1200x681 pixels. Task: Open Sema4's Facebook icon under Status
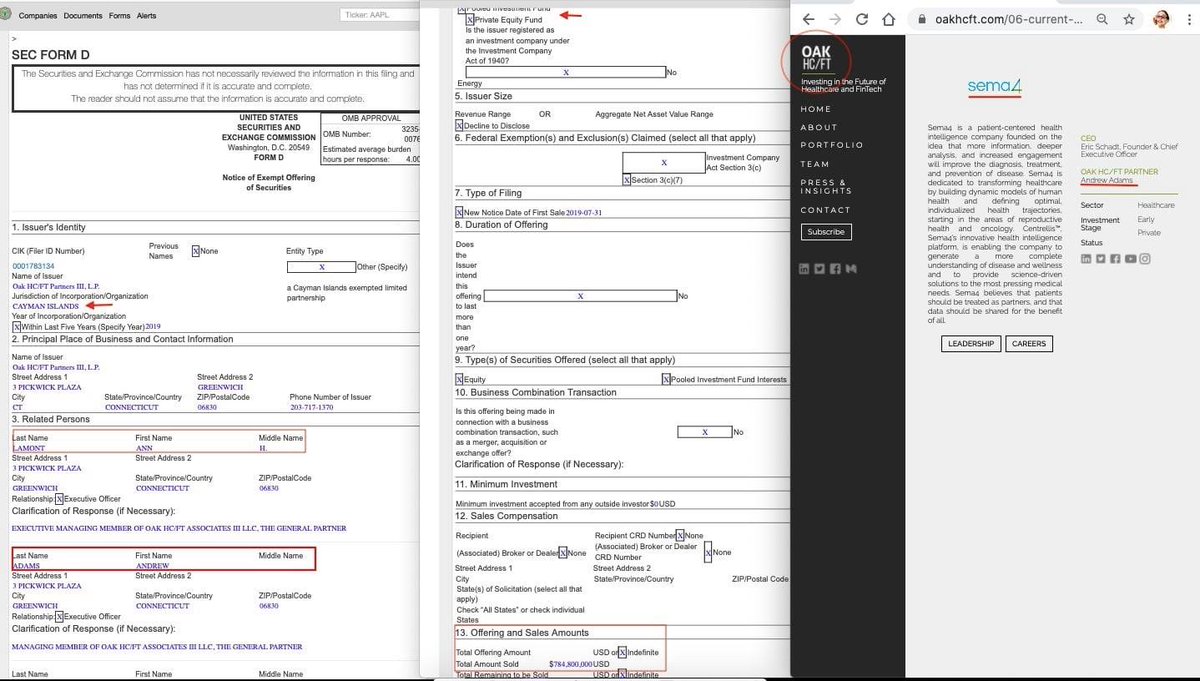tap(1115, 259)
